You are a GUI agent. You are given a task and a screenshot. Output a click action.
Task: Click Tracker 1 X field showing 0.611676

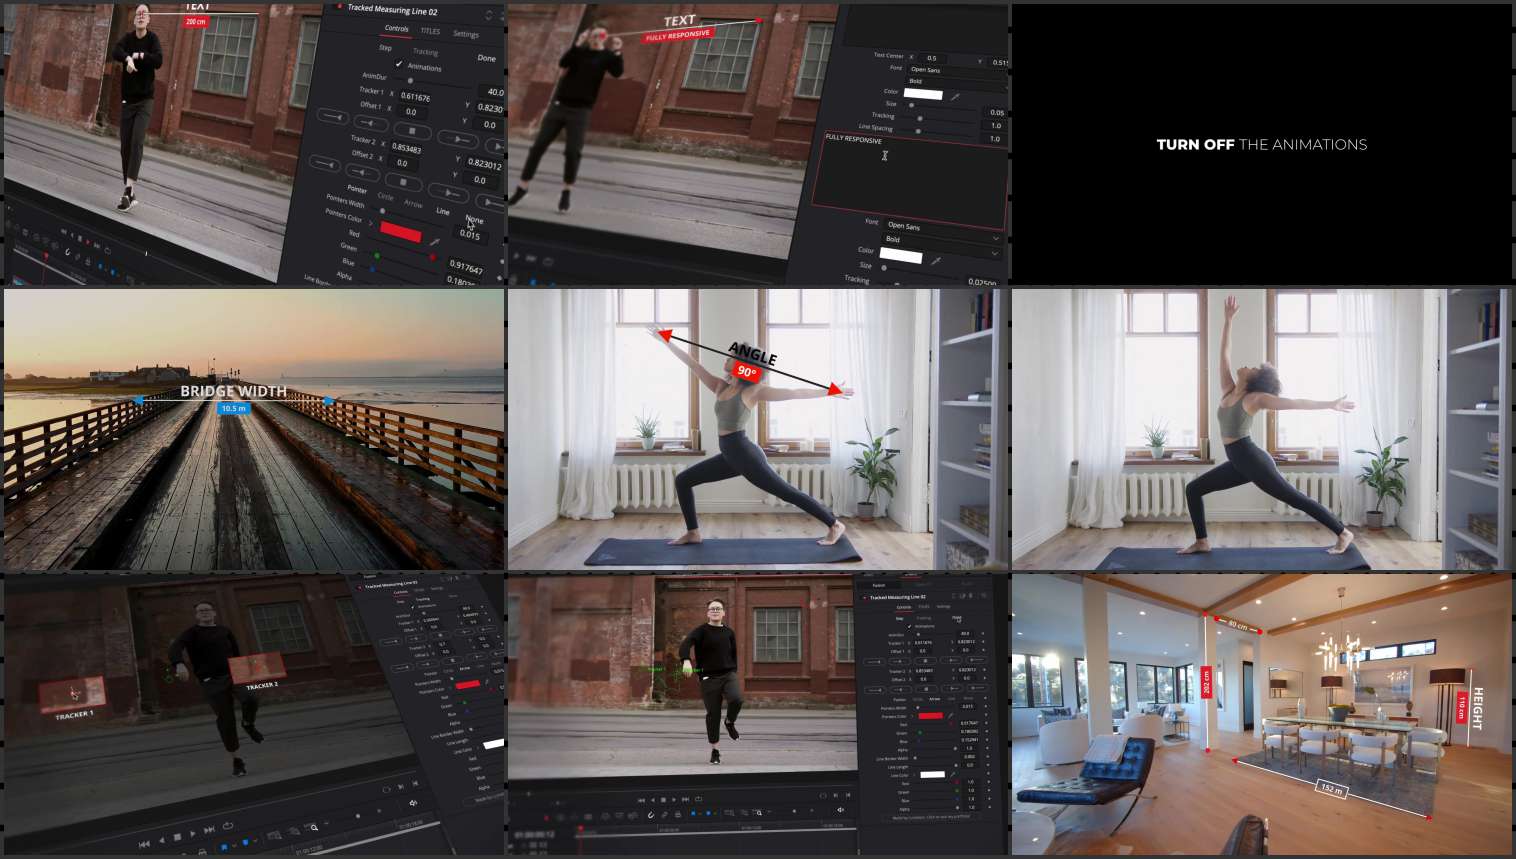[415, 97]
